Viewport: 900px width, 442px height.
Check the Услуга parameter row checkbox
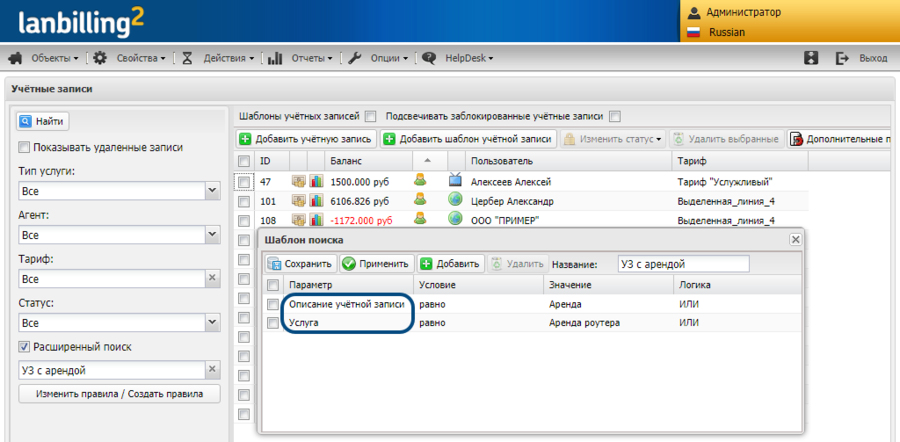[x=273, y=323]
